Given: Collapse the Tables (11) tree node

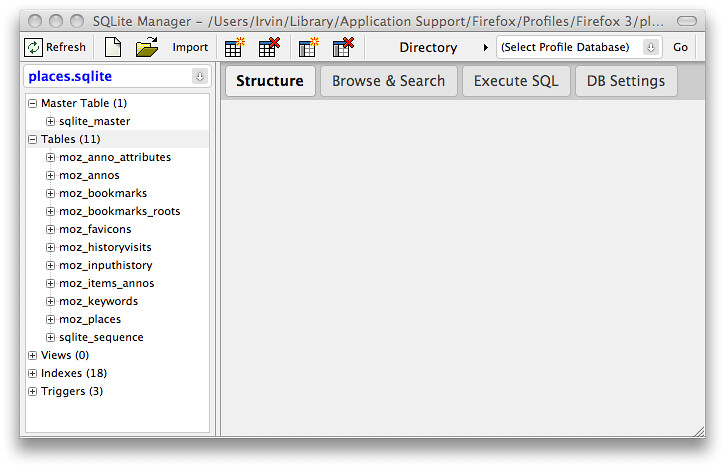Looking at the screenshot, I should [33, 139].
